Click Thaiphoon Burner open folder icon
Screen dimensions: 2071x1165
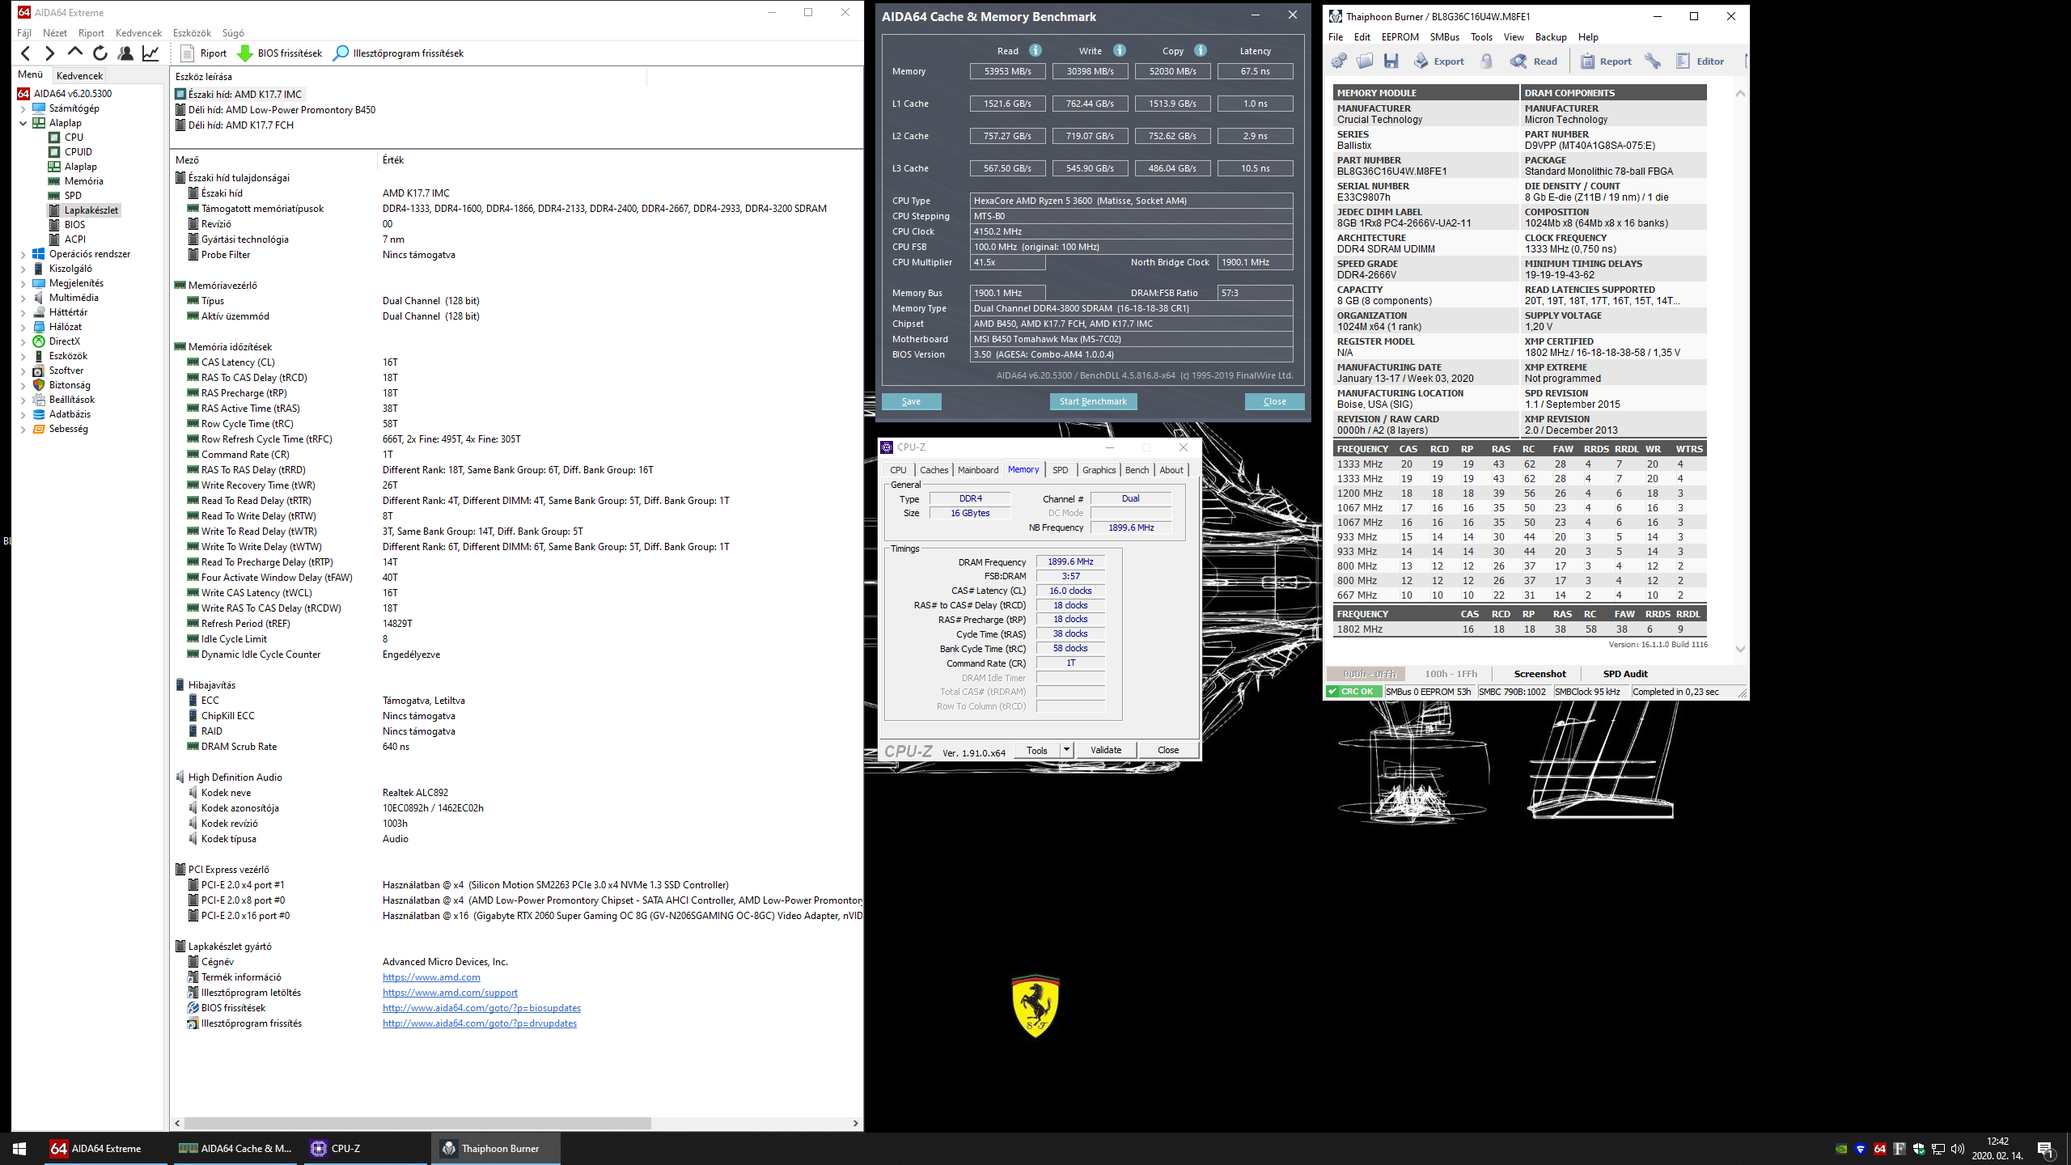click(1365, 61)
